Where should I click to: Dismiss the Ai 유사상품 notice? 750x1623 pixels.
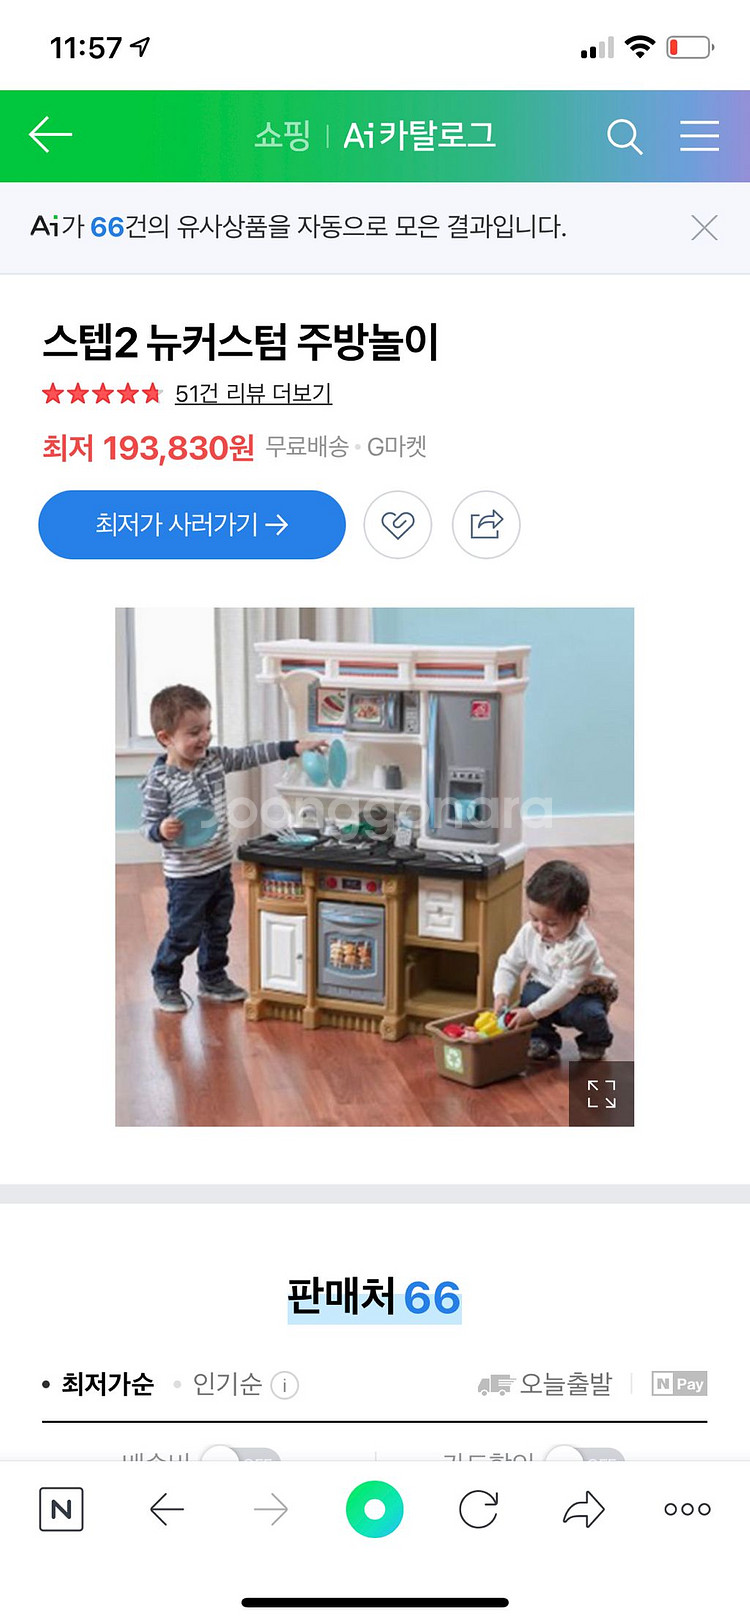704,228
